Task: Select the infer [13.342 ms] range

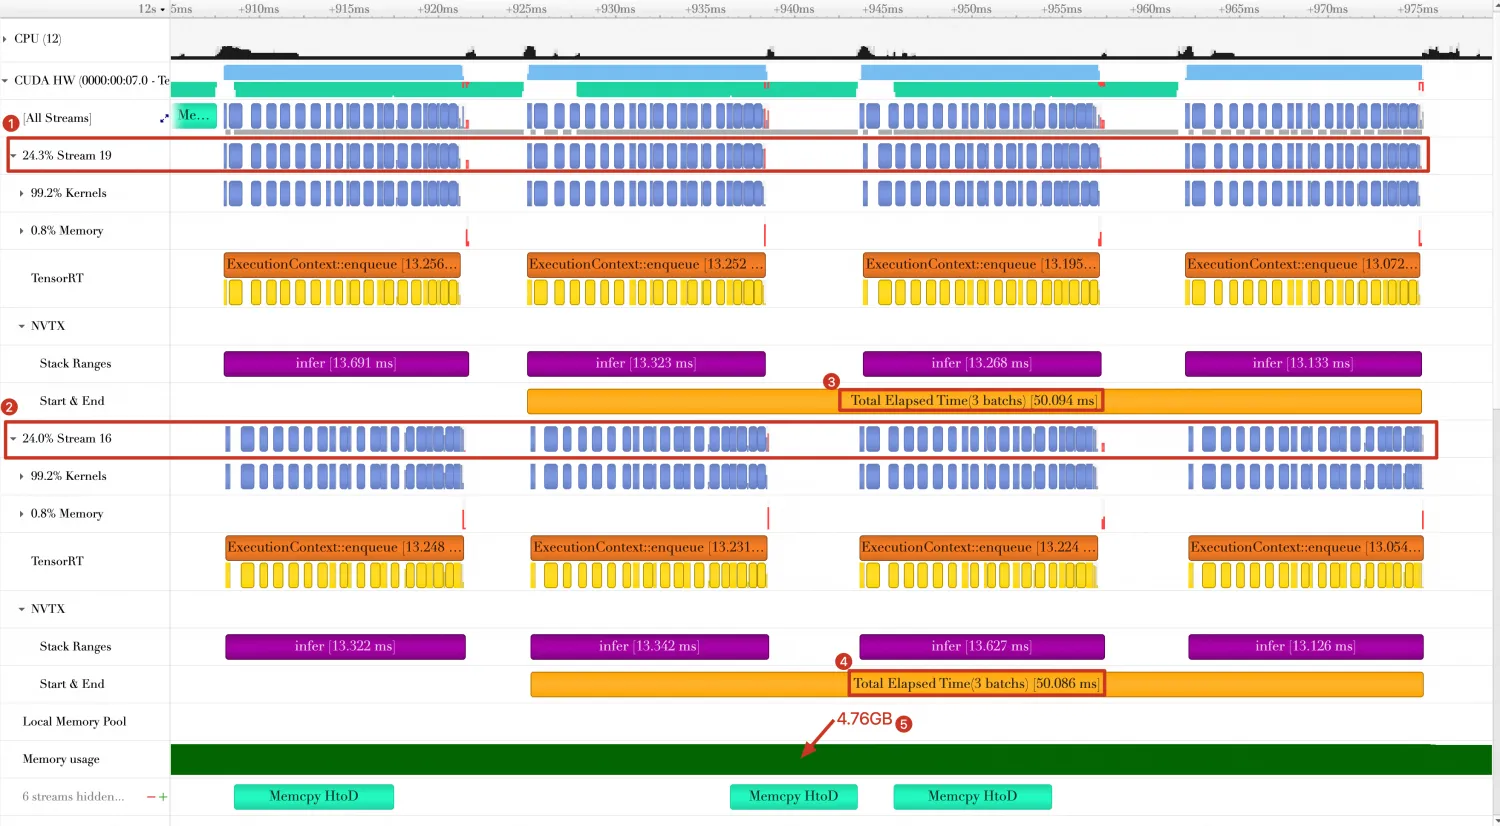Action: point(649,647)
